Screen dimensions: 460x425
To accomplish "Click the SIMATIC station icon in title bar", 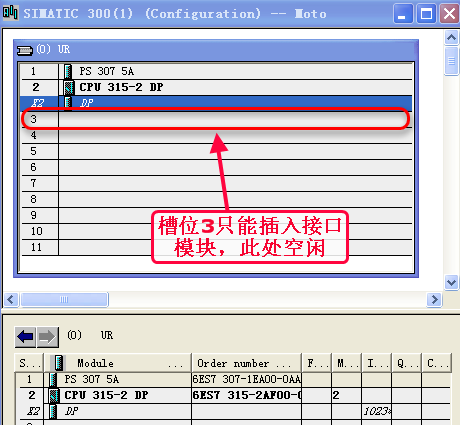I will click(x=10, y=13).
